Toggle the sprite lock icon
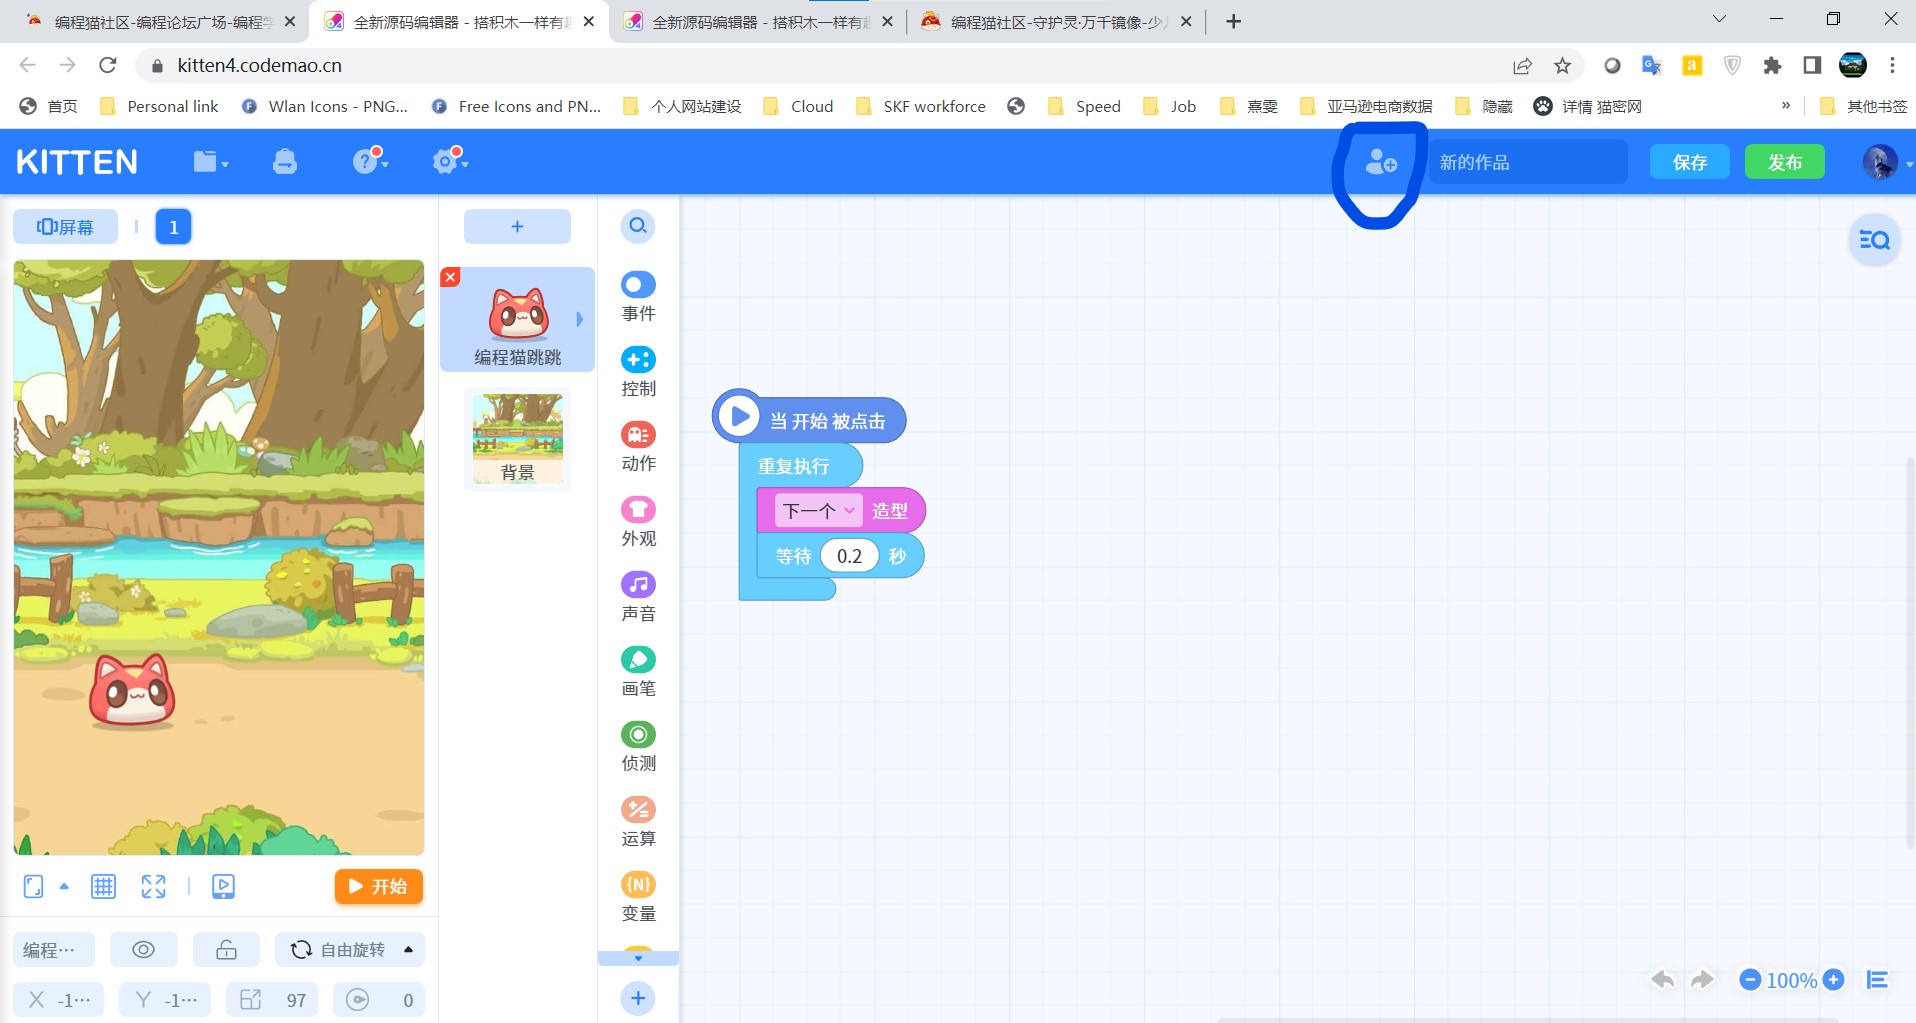This screenshot has height=1023, width=1916. [x=226, y=949]
